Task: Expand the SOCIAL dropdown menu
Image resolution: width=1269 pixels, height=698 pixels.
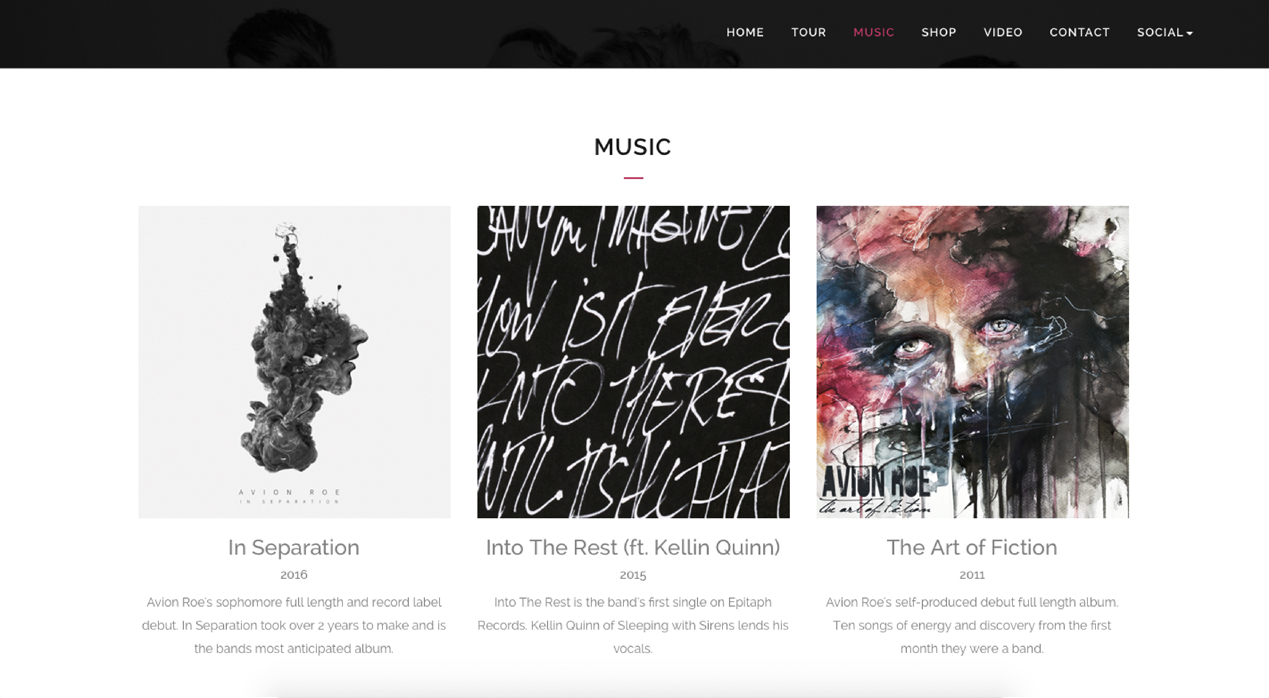Action: pos(1165,33)
